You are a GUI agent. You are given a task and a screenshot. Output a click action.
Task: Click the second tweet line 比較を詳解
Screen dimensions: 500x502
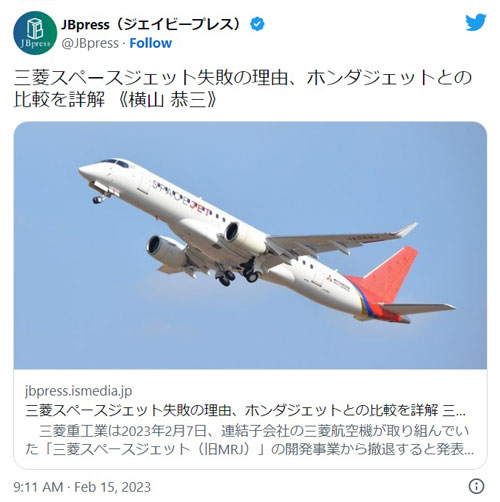tap(59, 100)
